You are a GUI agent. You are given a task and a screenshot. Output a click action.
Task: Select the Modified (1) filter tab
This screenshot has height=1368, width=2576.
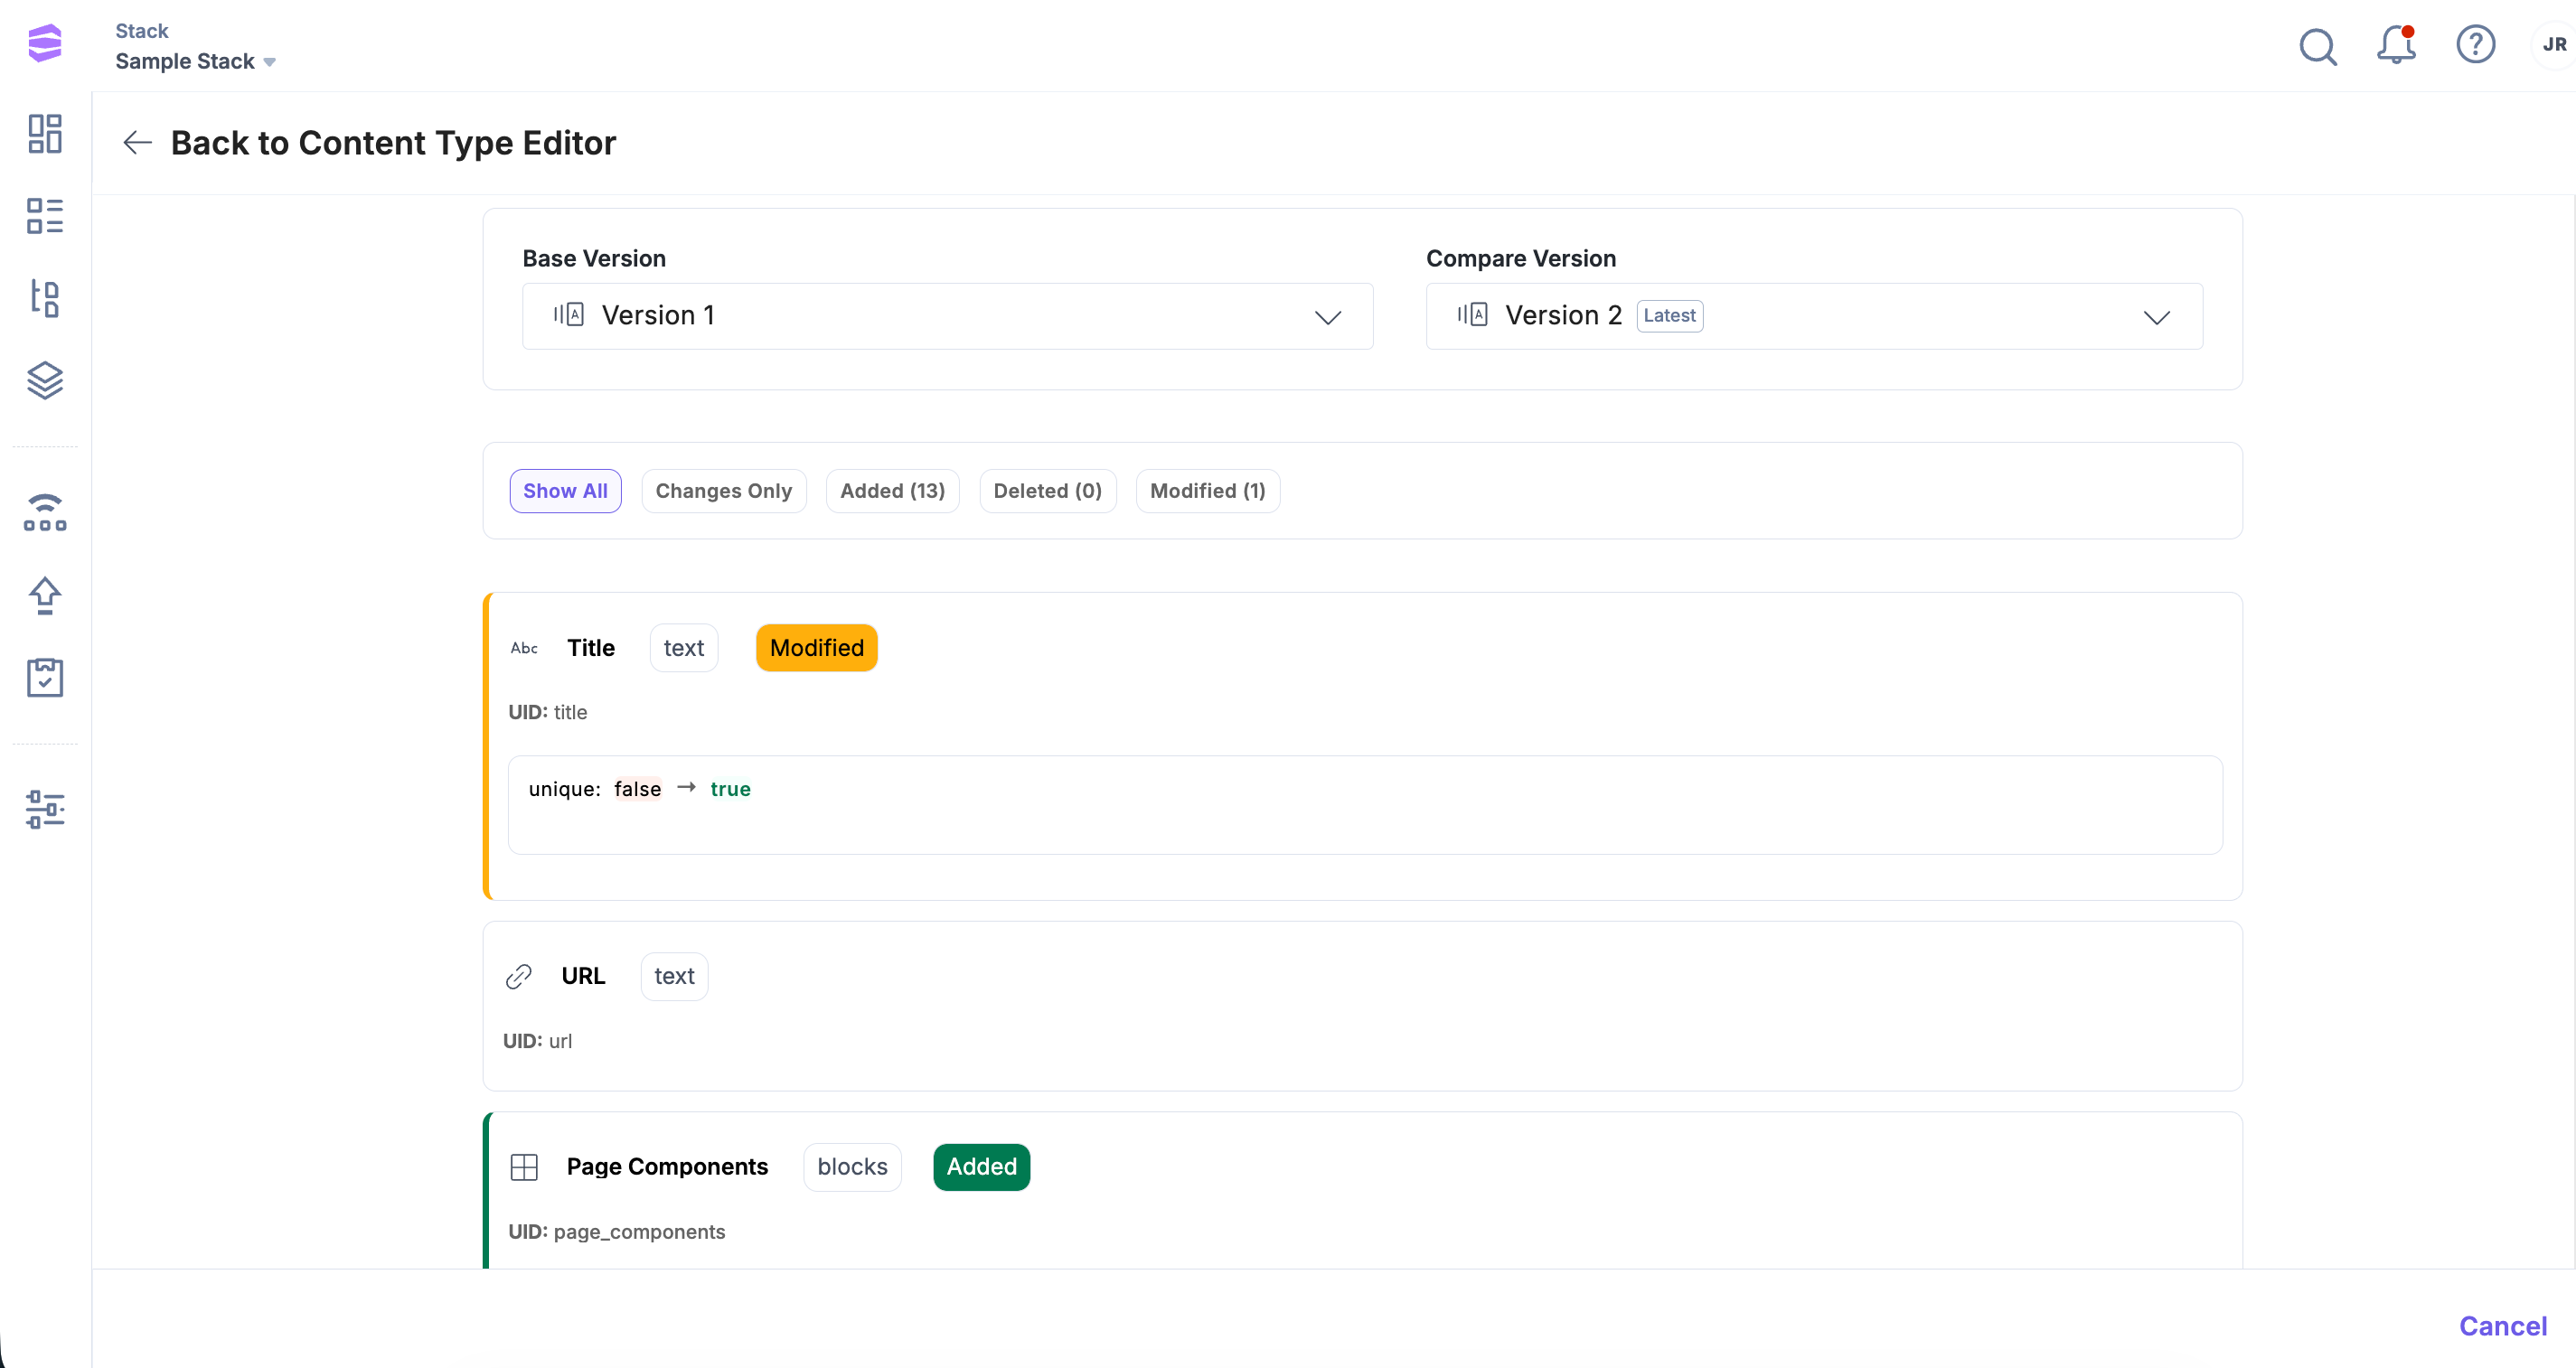1207,491
